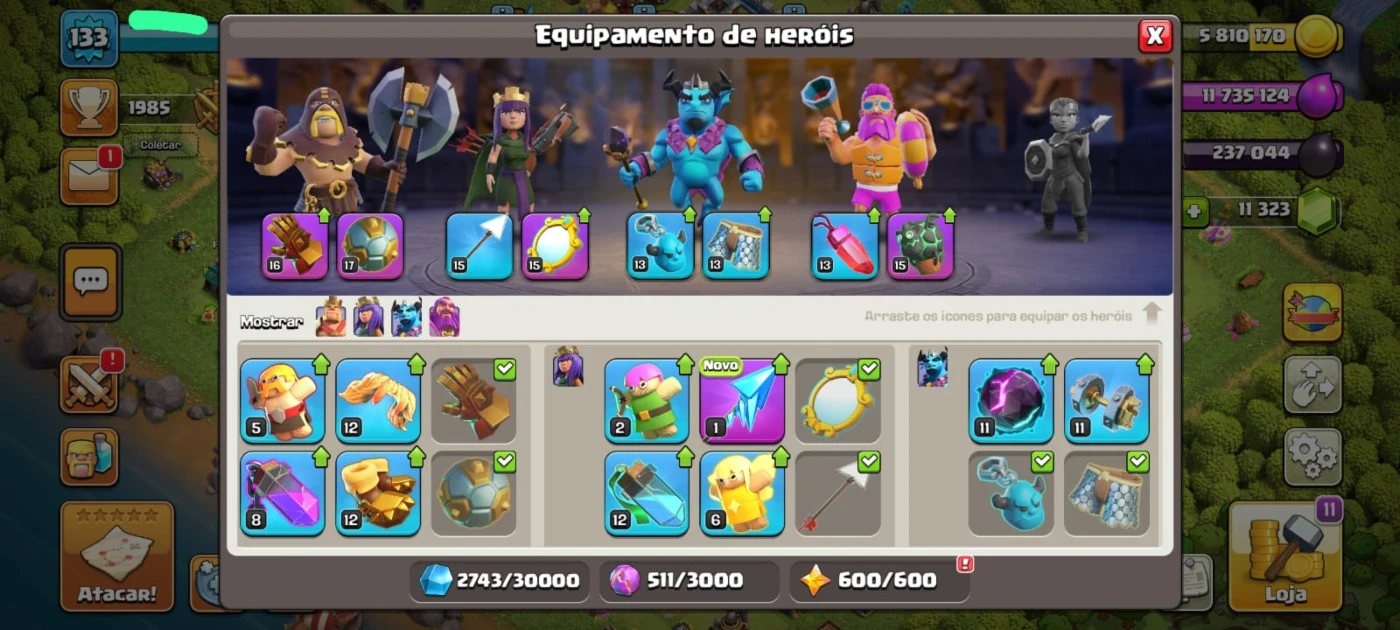Tap the checked Minion Prince henchmen puppet slot

click(1011, 493)
